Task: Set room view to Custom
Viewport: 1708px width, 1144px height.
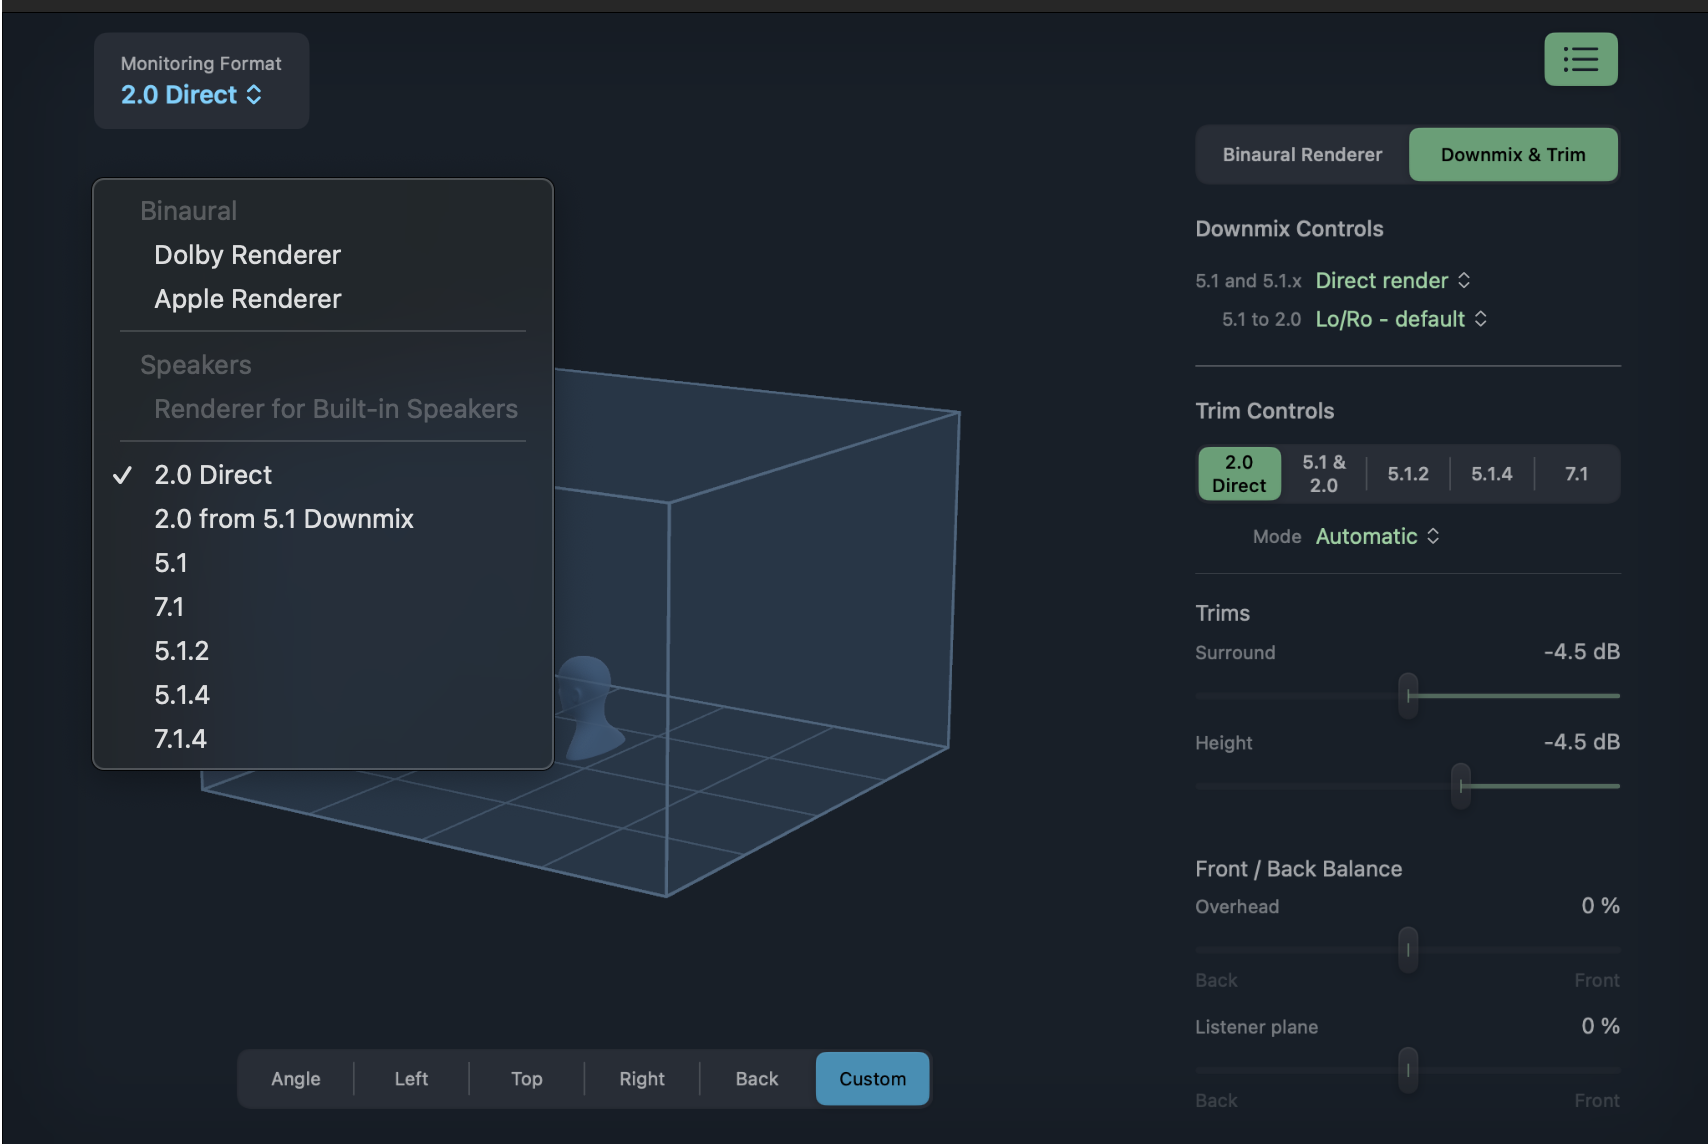Action: tap(872, 1079)
